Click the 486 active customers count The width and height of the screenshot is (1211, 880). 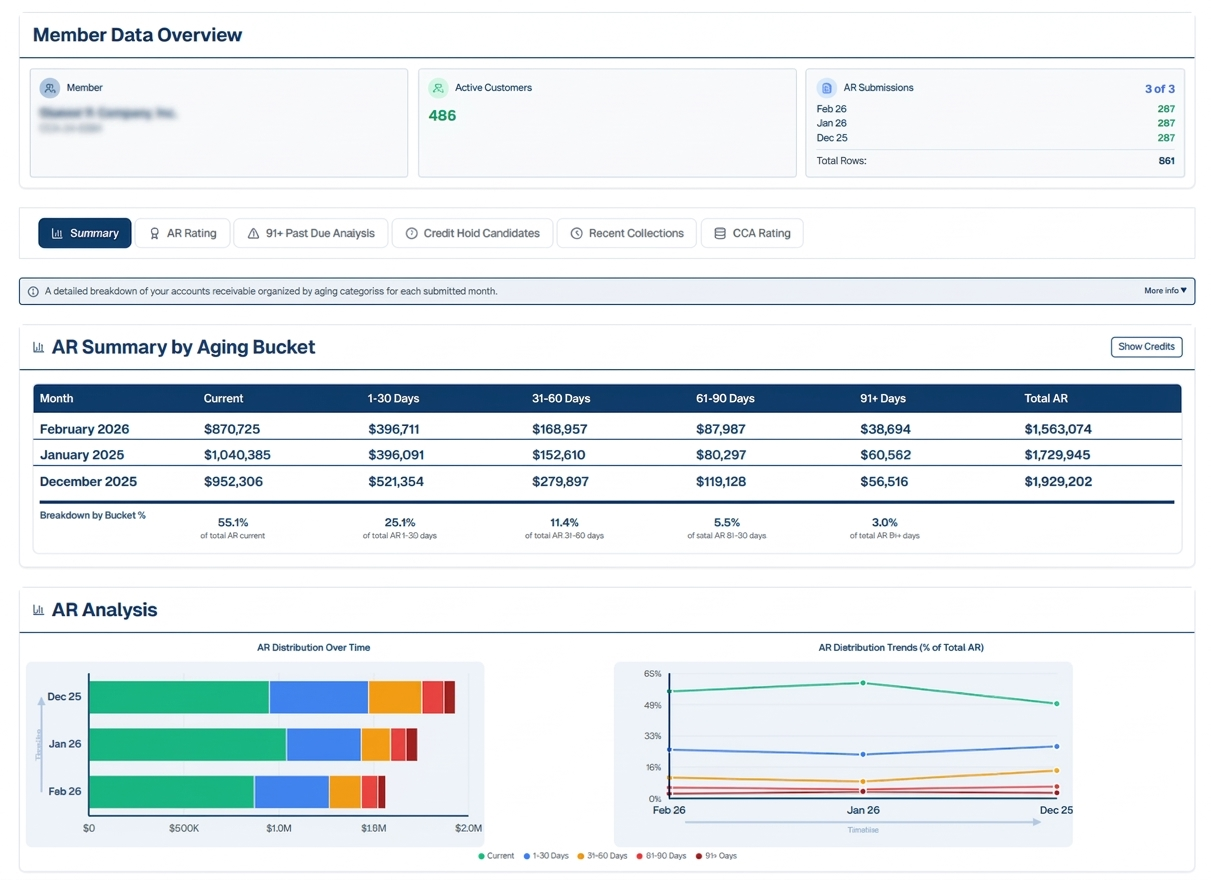click(442, 116)
